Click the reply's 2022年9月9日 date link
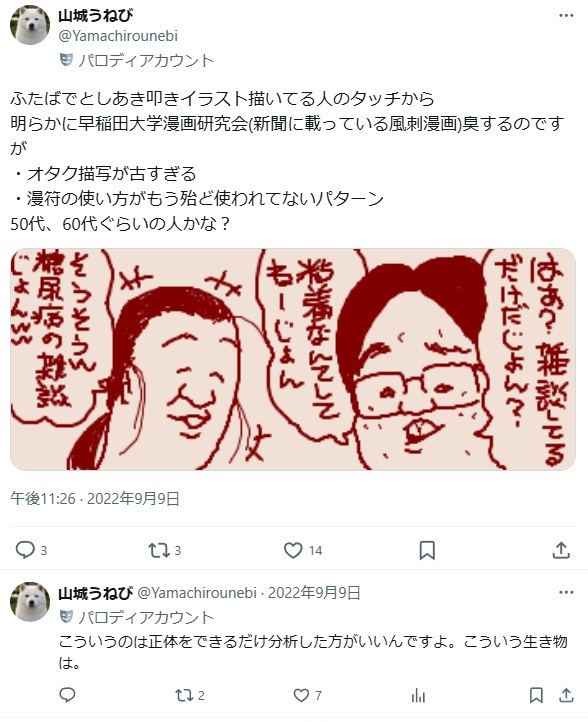This screenshot has height=722, width=588. 314,593
